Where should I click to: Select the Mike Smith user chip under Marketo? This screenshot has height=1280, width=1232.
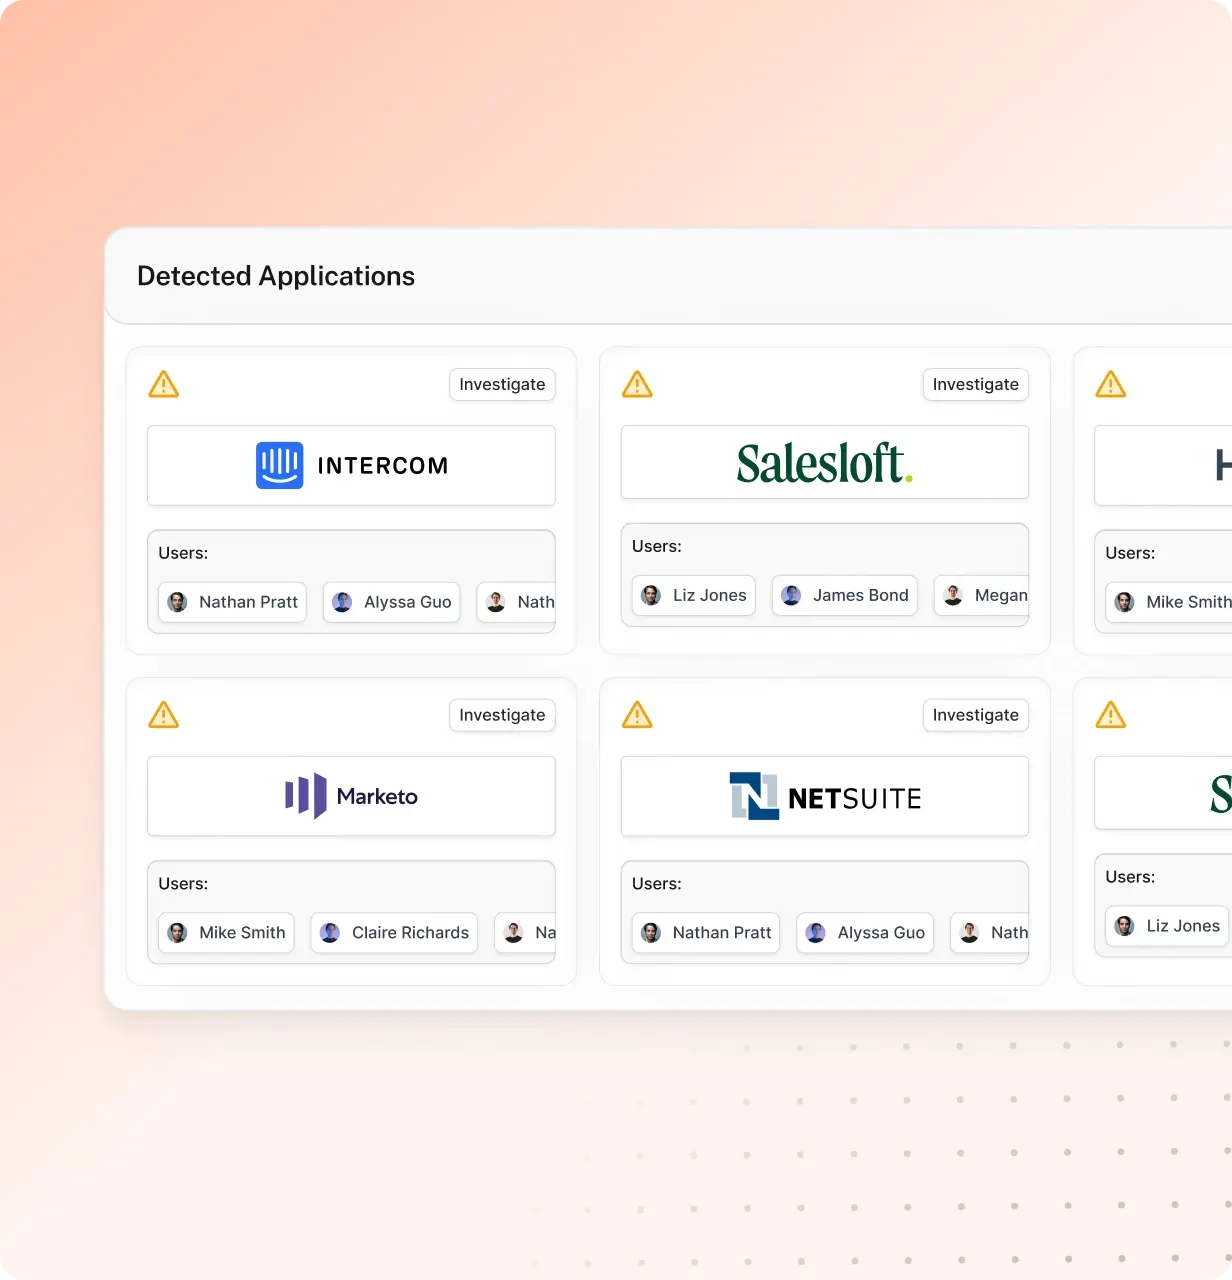tap(227, 933)
